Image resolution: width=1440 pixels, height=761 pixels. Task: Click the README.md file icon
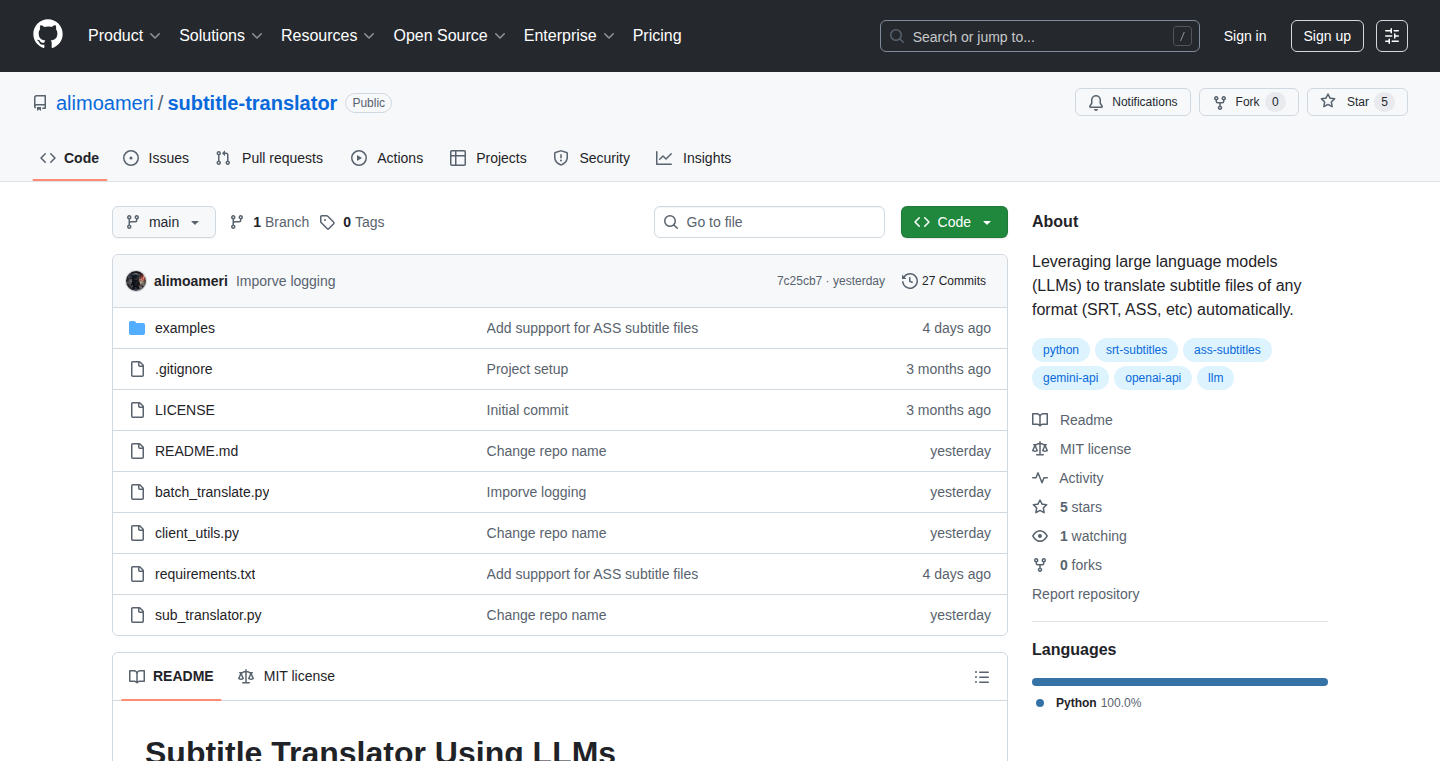click(x=137, y=451)
